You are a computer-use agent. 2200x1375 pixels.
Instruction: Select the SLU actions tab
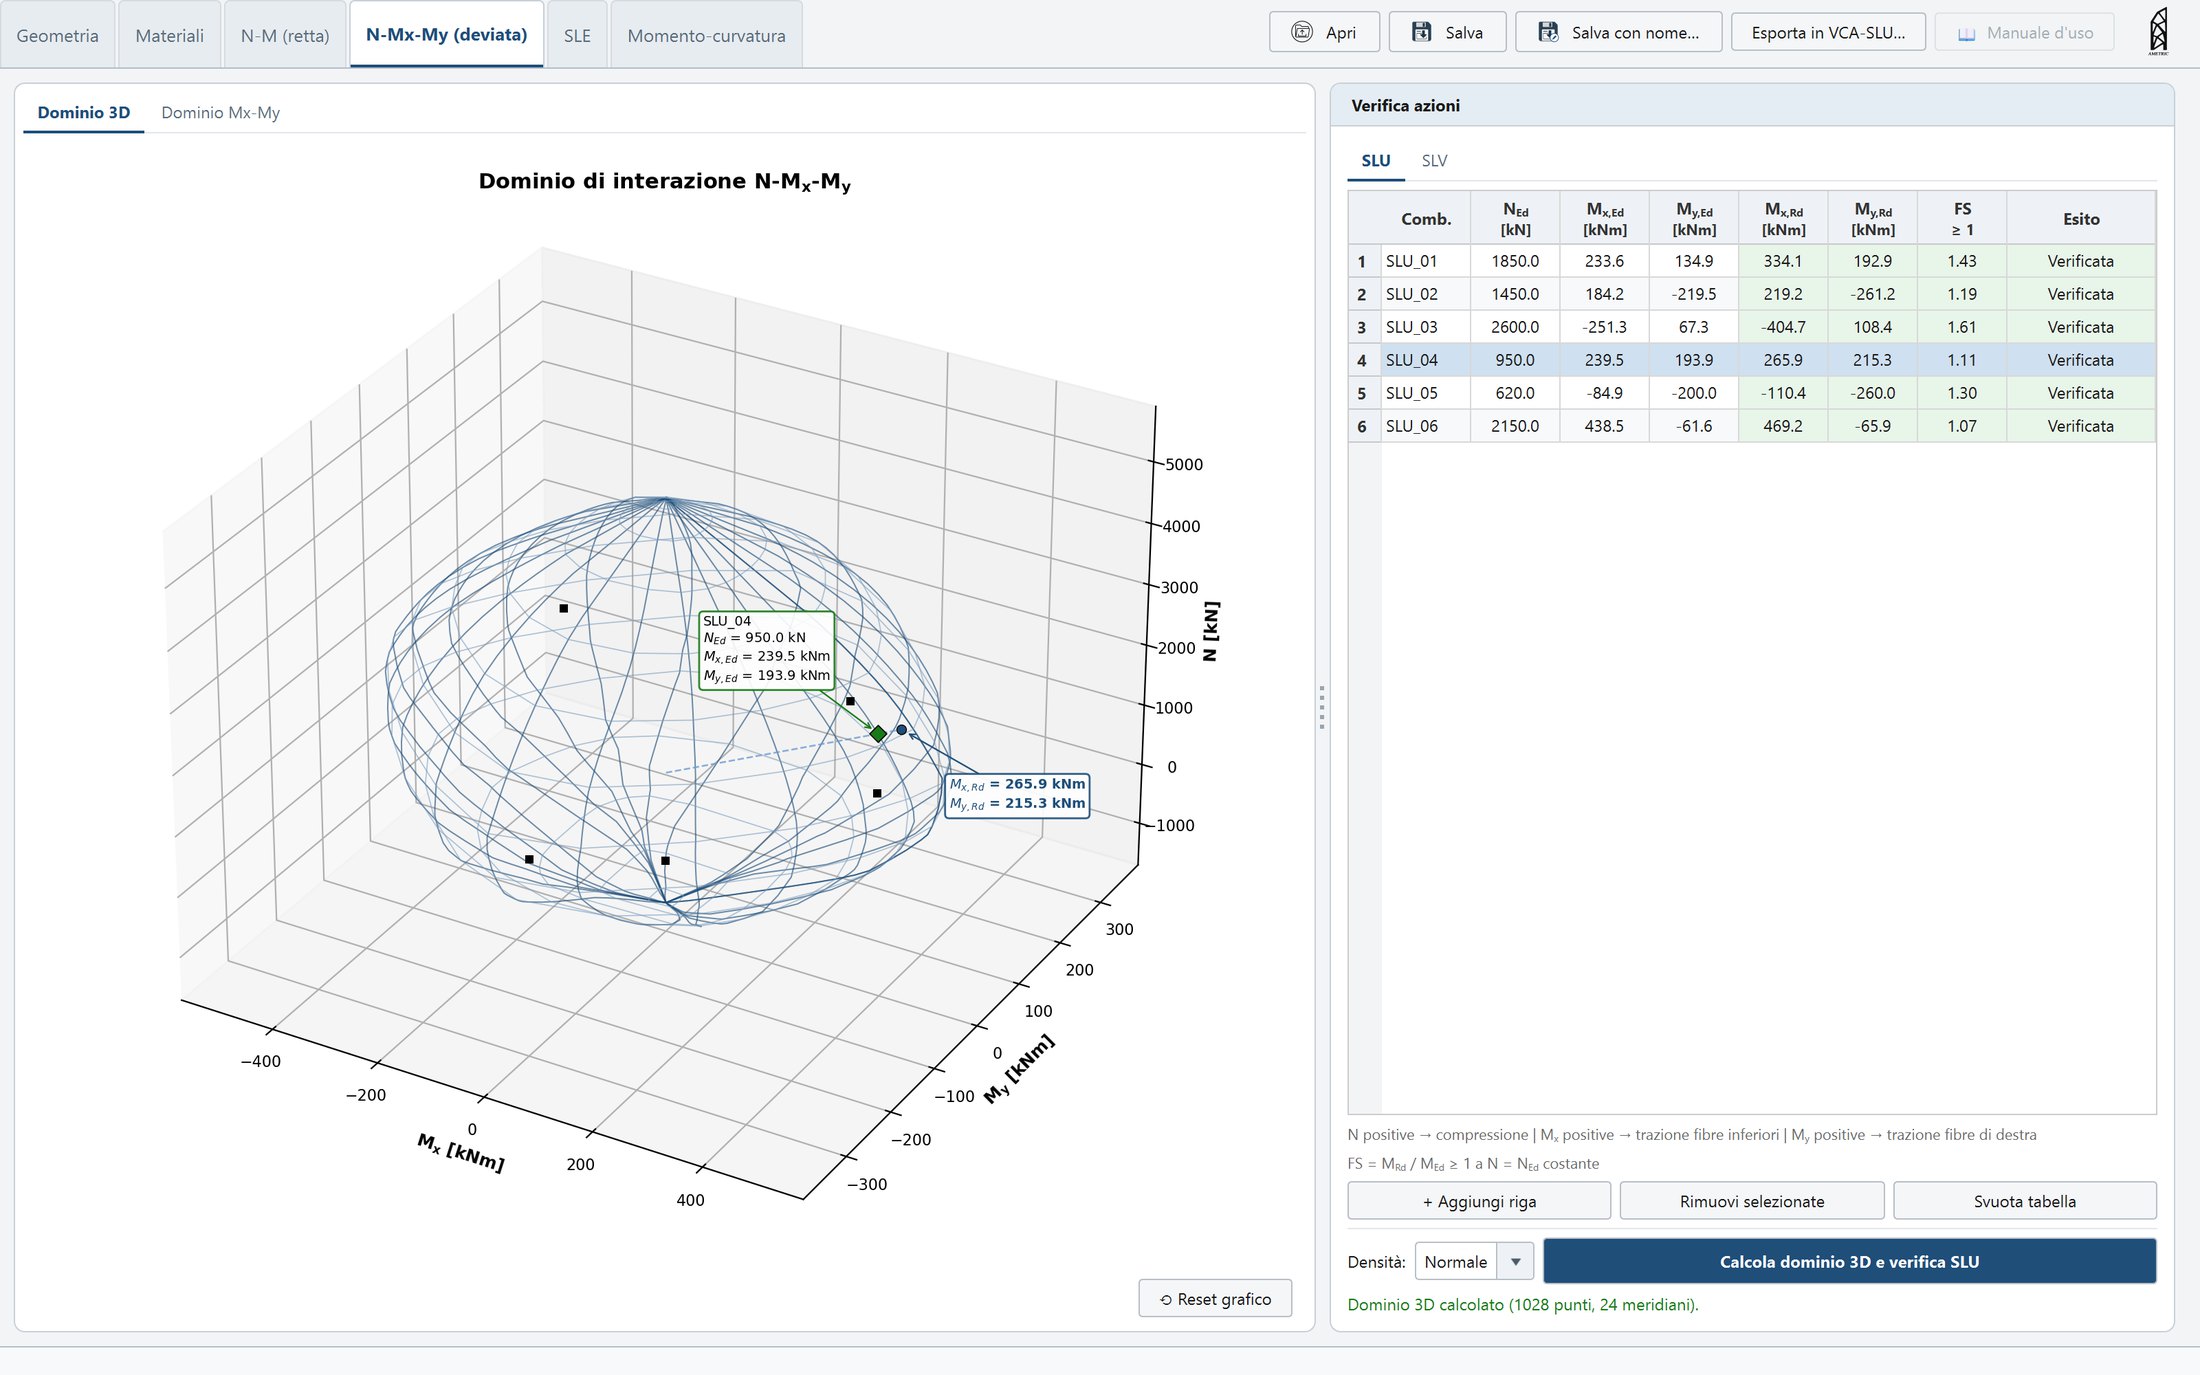(1375, 160)
